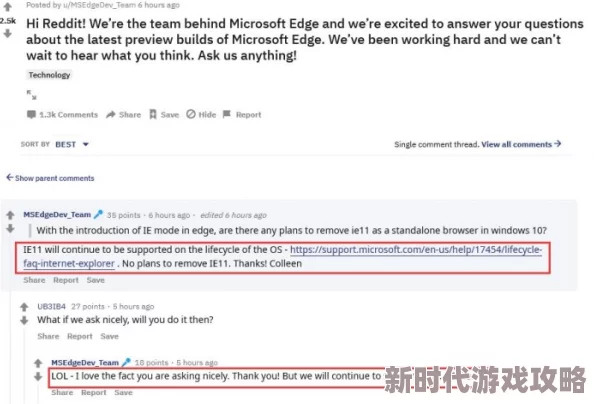594x404 pixels.
Task: Open the Technology flair tag
Action: 49,75
